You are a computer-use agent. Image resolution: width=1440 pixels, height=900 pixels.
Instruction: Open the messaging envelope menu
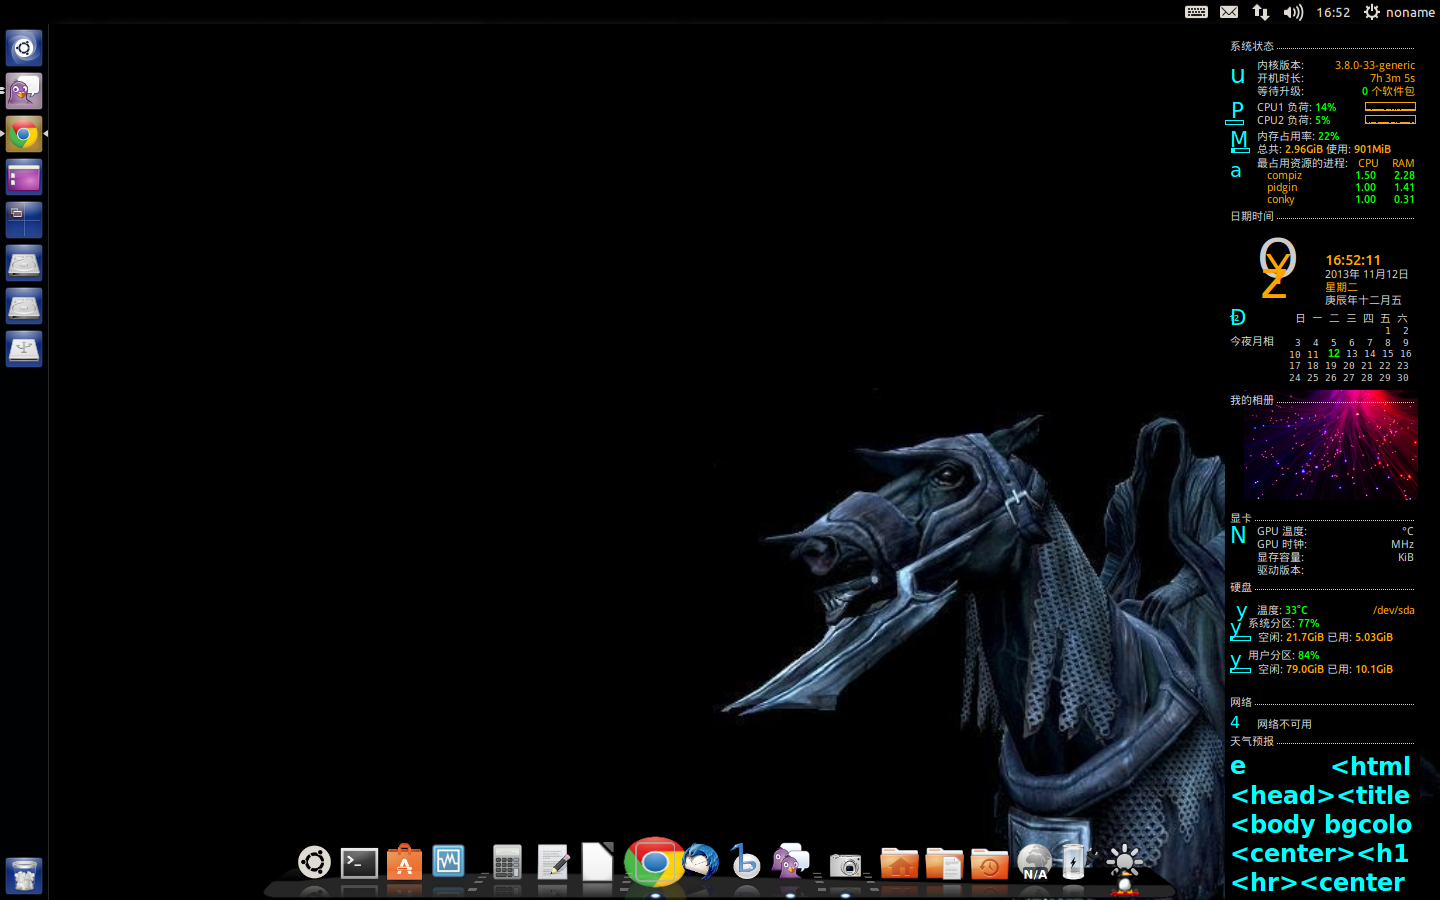point(1229,12)
